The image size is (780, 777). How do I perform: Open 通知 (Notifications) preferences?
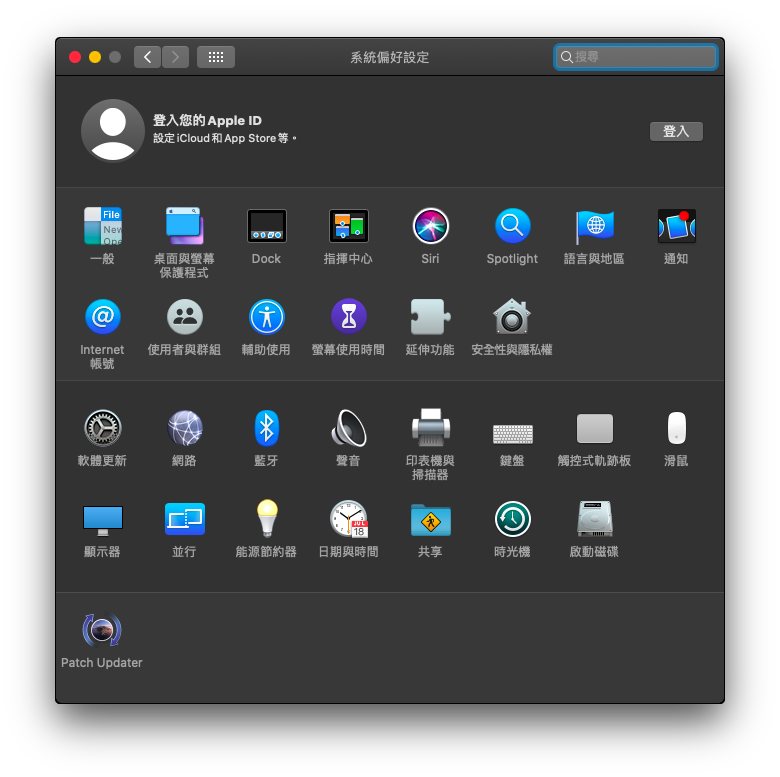click(676, 227)
